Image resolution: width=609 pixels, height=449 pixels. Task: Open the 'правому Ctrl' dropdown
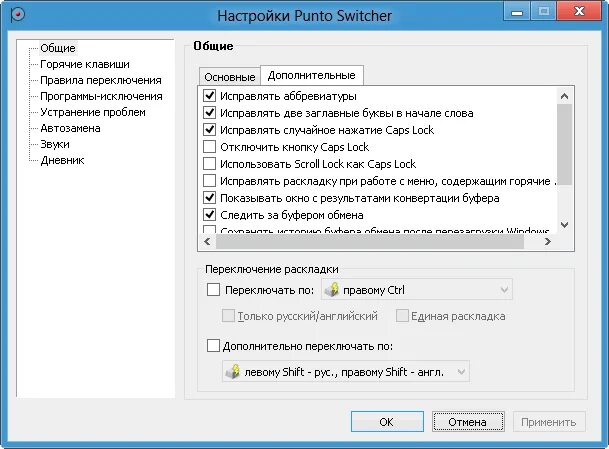(x=416, y=290)
